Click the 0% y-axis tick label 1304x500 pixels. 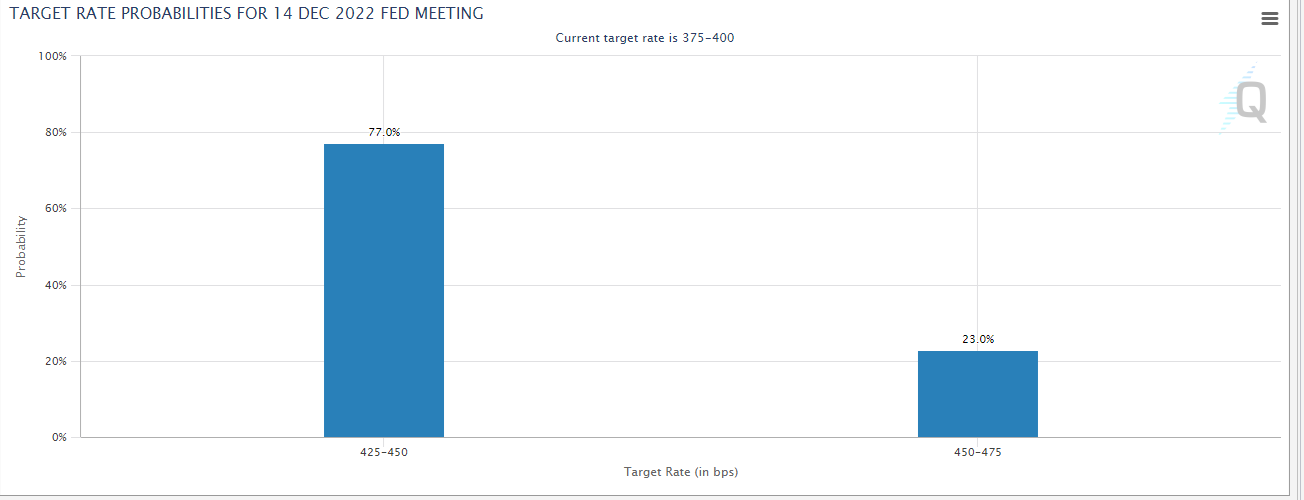pos(58,437)
